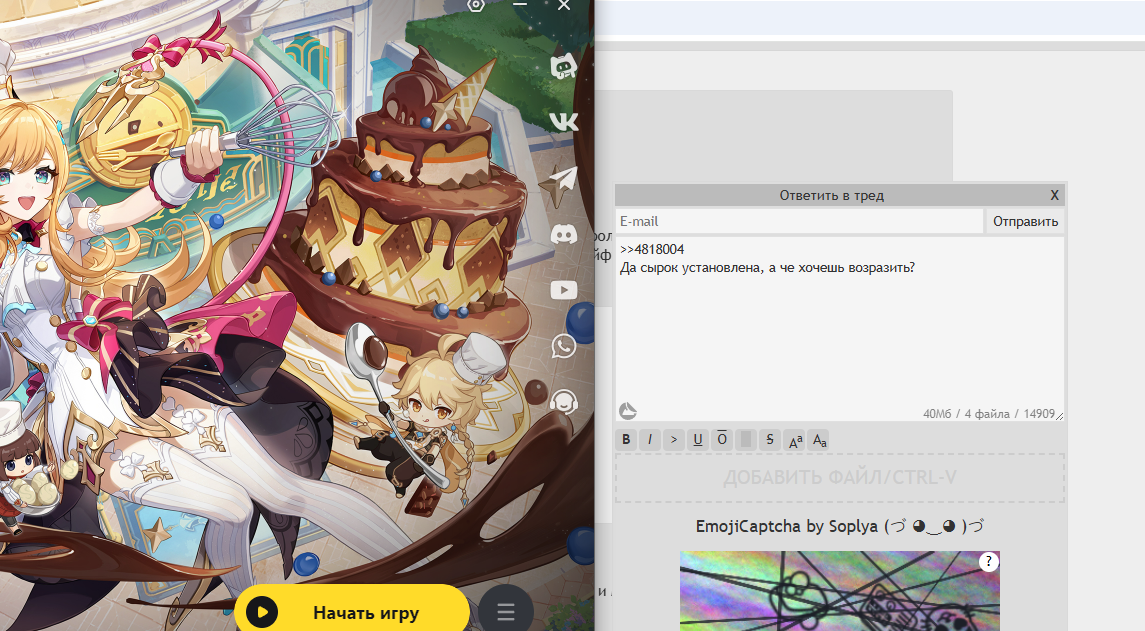
Task: Grab the text area resize handle corner
Action: [x=1060, y=416]
